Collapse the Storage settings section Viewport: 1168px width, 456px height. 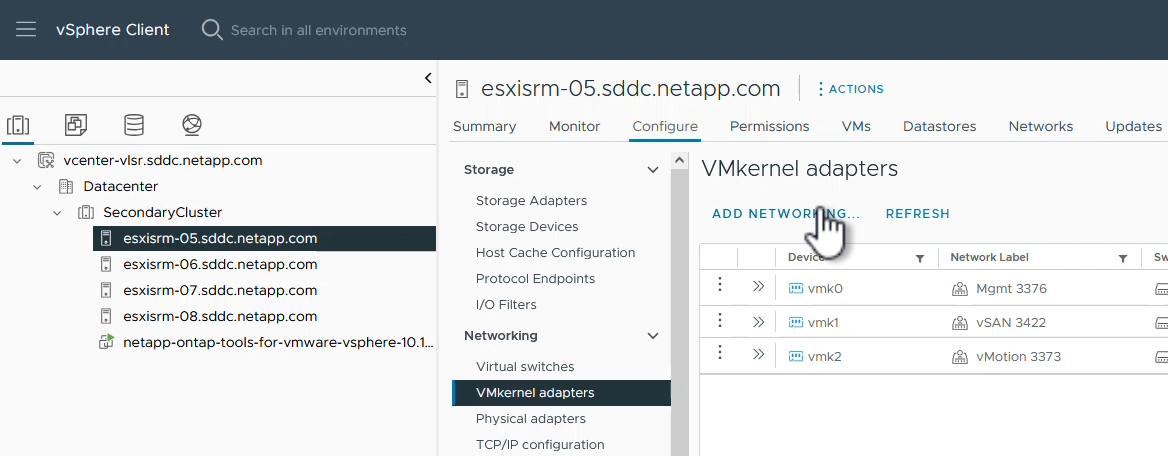coord(653,170)
